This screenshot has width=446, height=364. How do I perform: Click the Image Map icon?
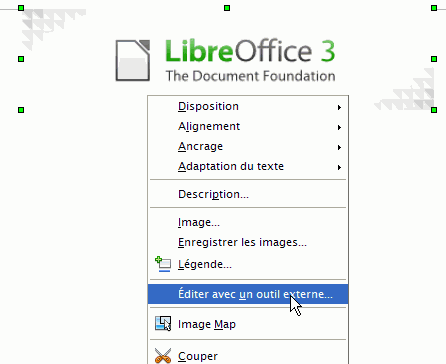pos(163,323)
